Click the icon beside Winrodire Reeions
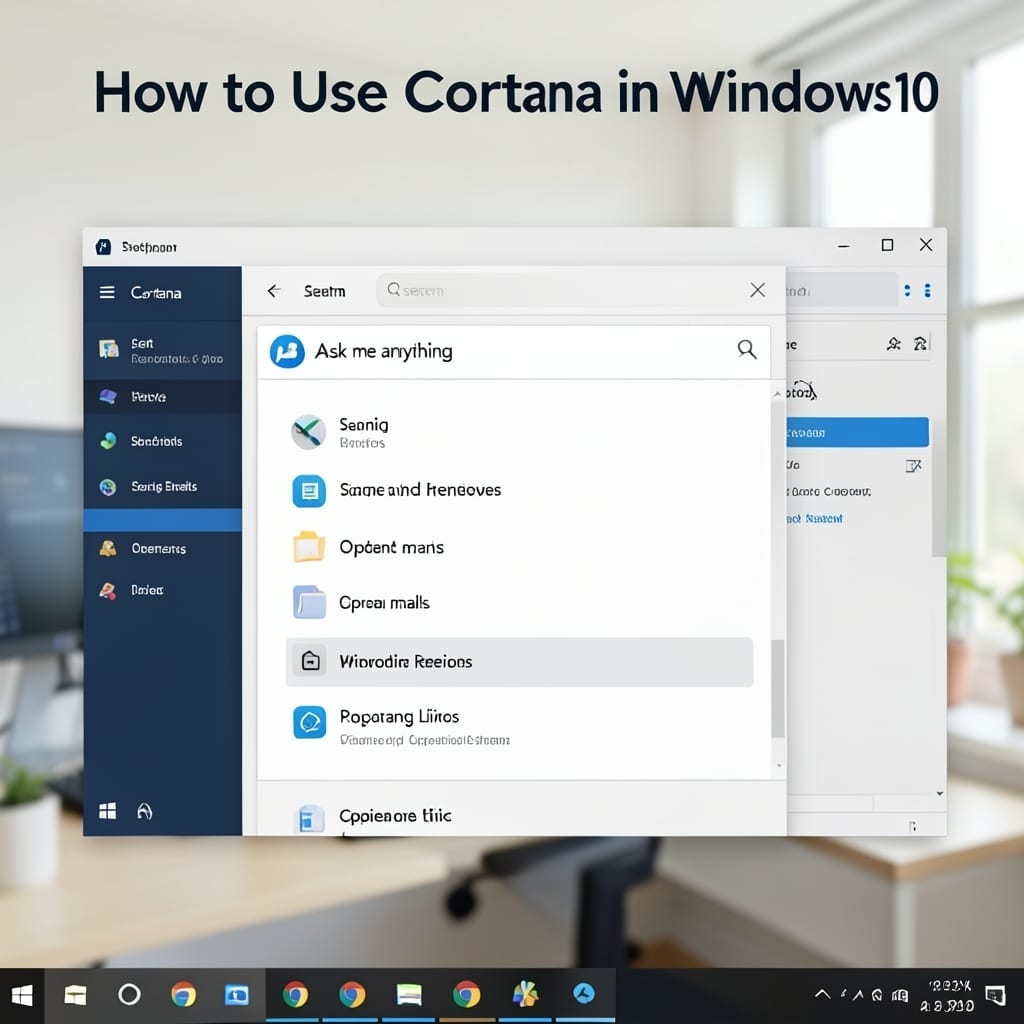 tap(310, 661)
